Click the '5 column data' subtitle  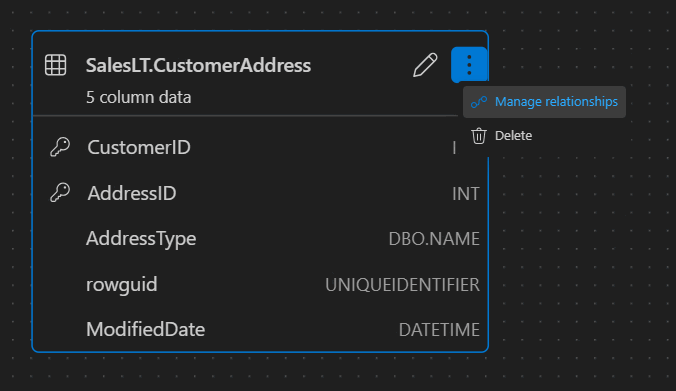coord(138,97)
